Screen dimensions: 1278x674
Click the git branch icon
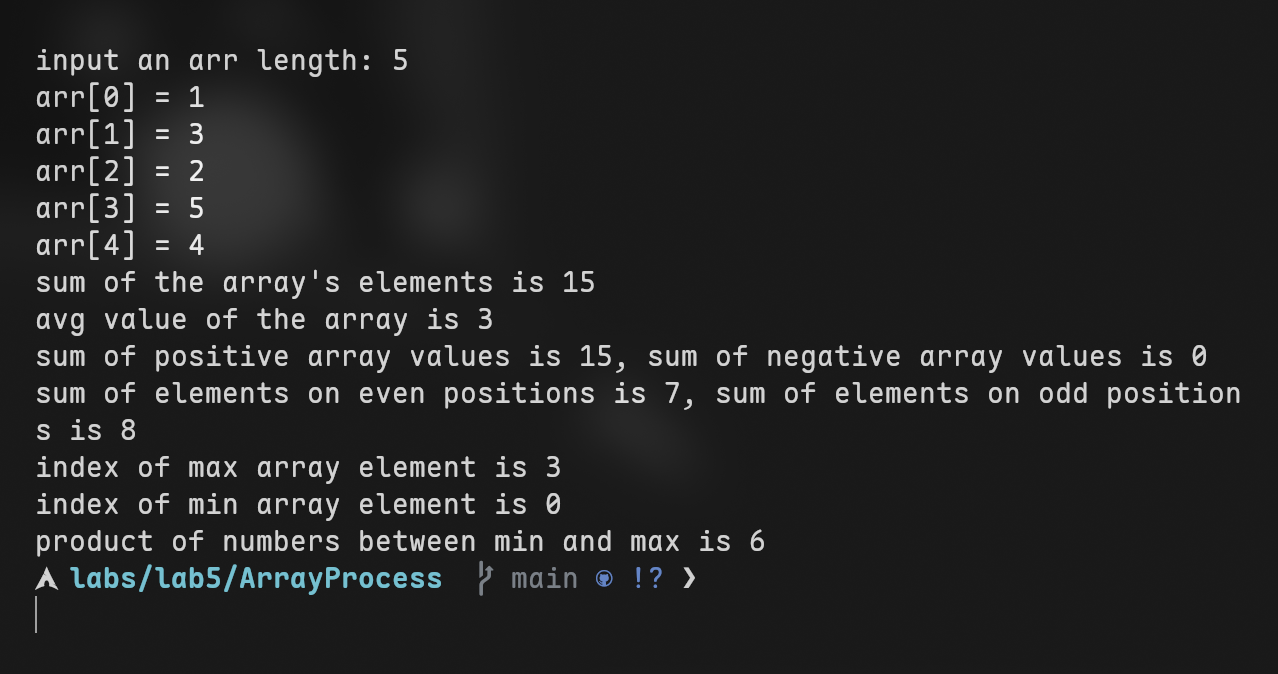[x=485, y=579]
